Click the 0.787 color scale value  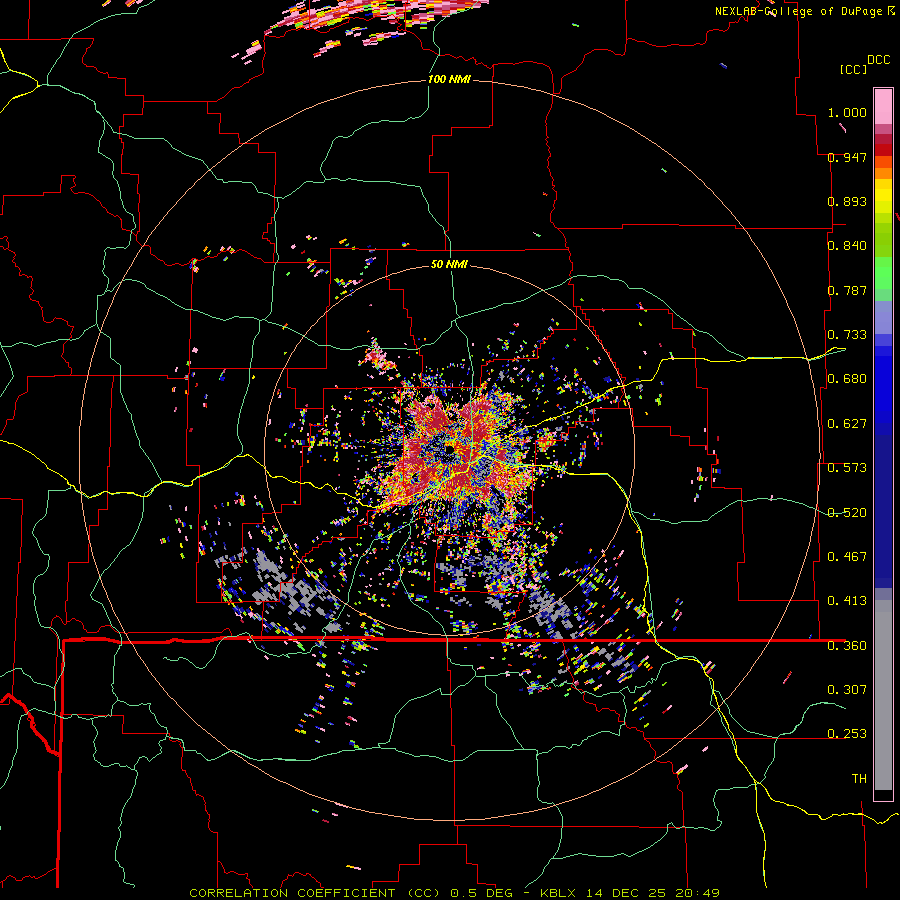pos(847,290)
